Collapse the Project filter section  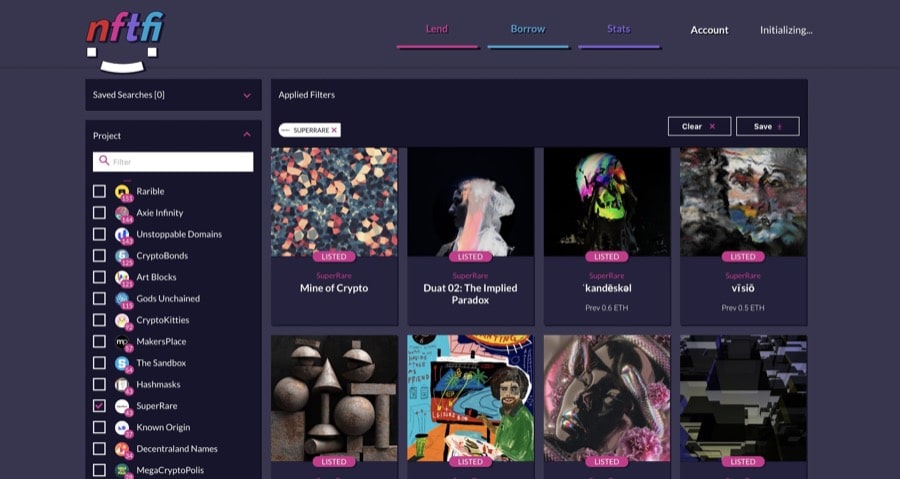(x=246, y=135)
